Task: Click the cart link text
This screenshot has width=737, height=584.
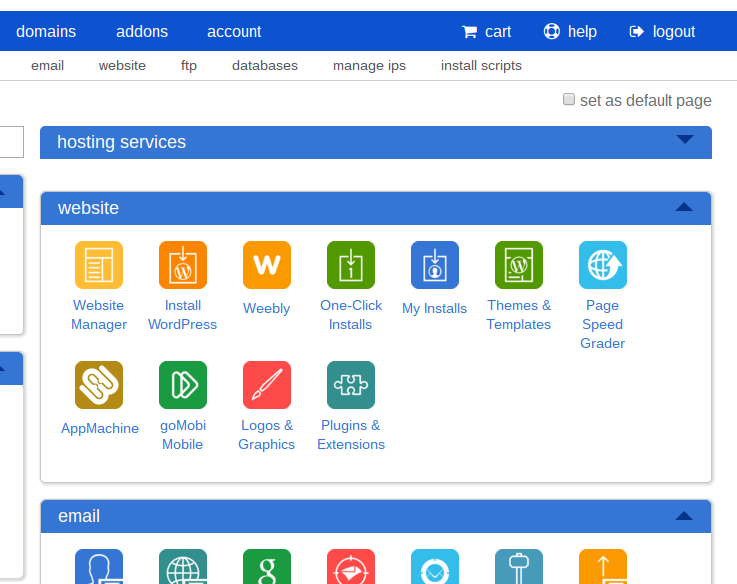Action: pos(498,32)
